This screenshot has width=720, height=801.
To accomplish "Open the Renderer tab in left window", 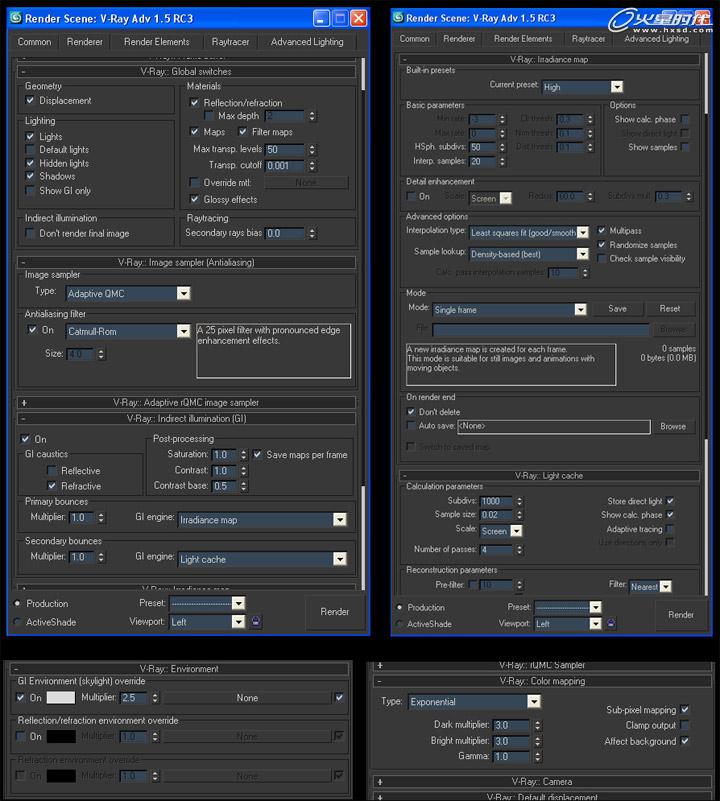I will point(84,42).
